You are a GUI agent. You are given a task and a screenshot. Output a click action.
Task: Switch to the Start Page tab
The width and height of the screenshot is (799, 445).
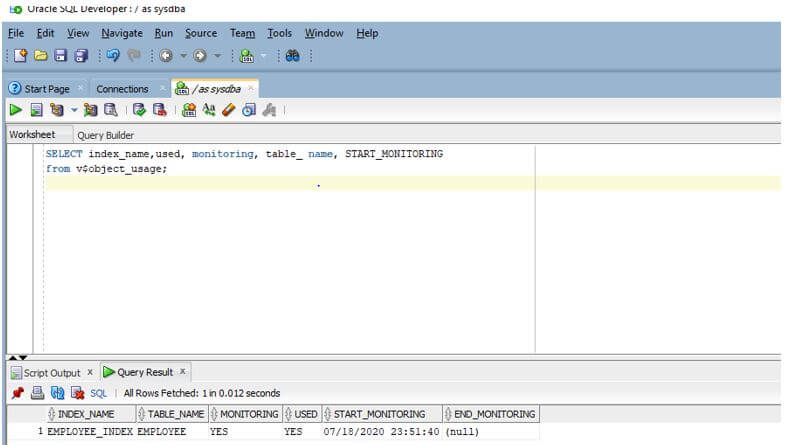click(x=46, y=89)
